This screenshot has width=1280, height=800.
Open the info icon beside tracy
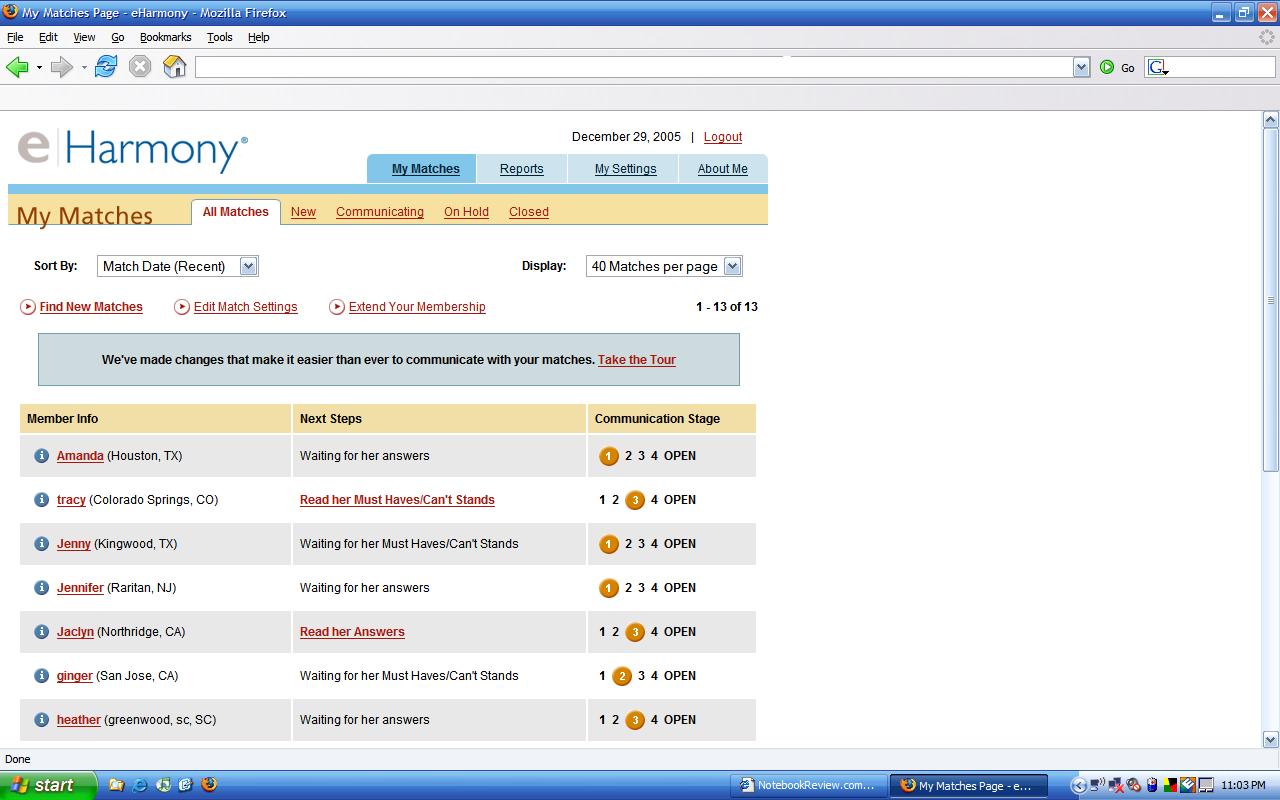click(x=41, y=500)
